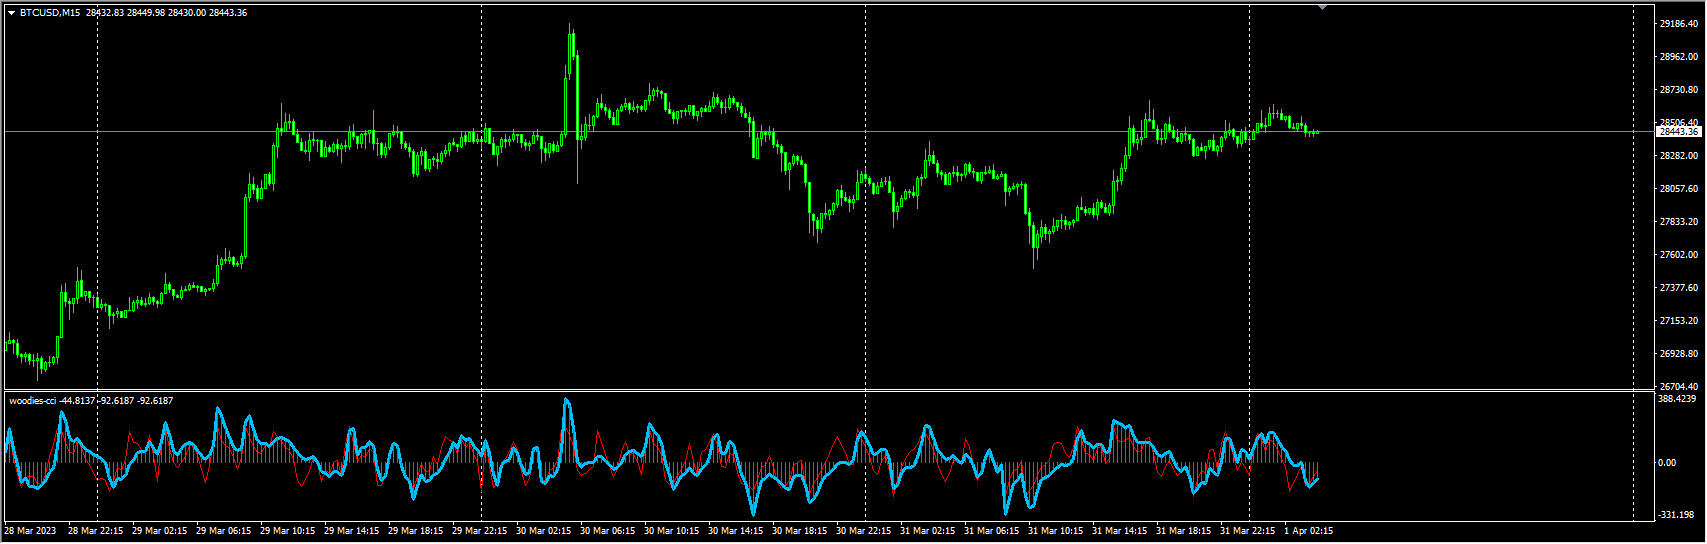Click the triangle arrow beside BTCUSD,M15
This screenshot has width=1707, height=544.
click(x=11, y=13)
